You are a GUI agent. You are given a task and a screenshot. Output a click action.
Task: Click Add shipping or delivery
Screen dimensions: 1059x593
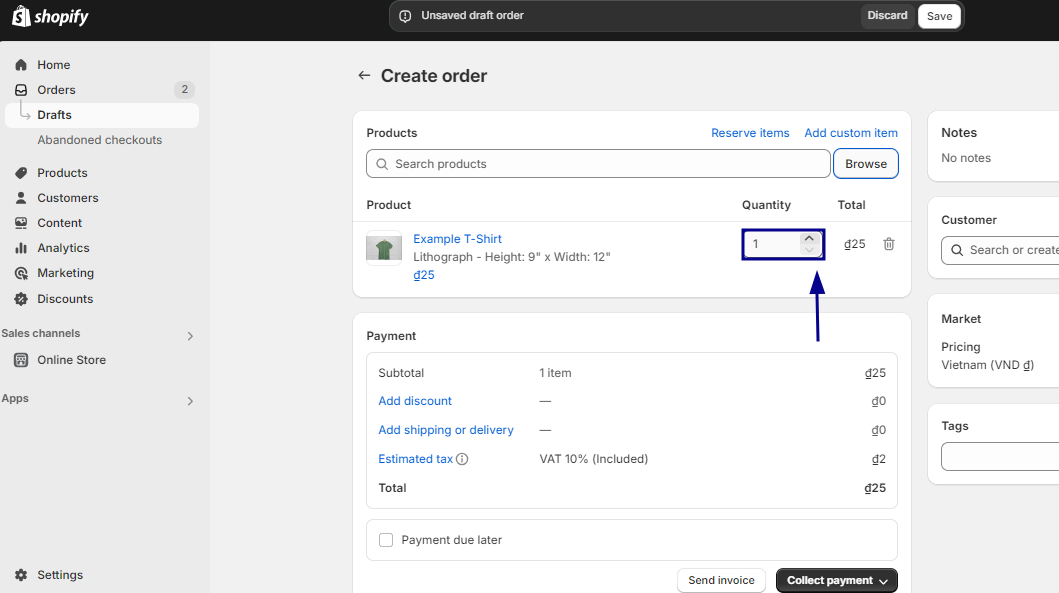[446, 430]
